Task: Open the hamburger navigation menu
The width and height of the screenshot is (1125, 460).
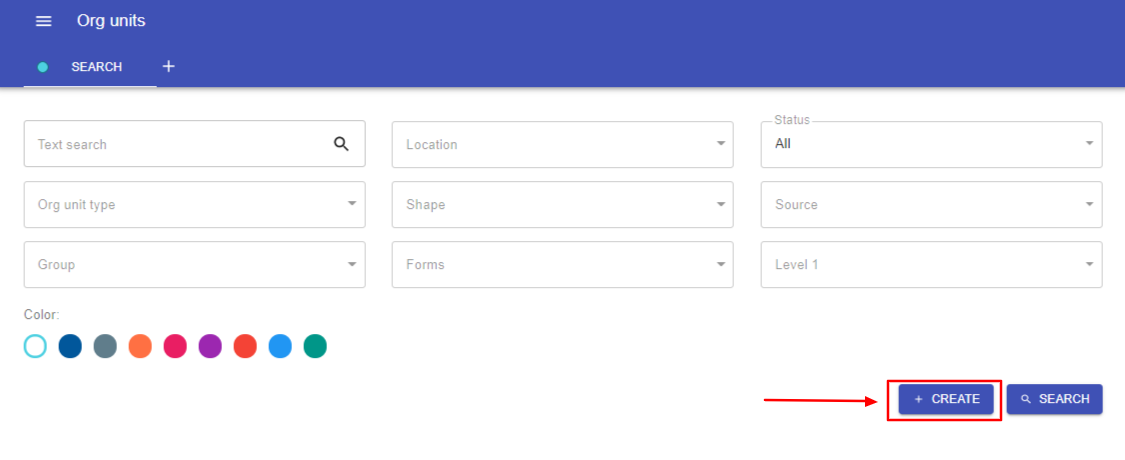Action: tap(44, 22)
